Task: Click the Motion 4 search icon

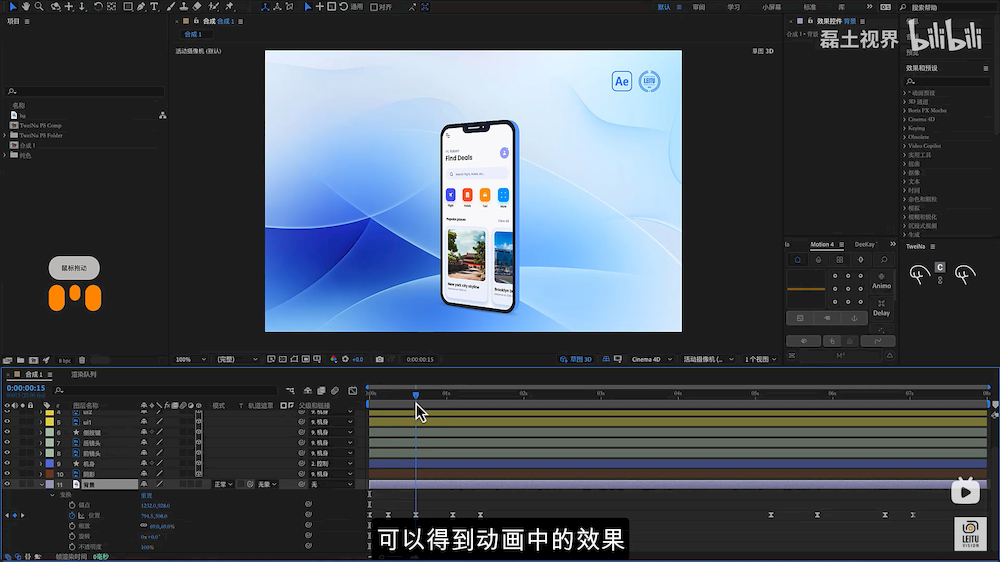Action: (x=884, y=260)
